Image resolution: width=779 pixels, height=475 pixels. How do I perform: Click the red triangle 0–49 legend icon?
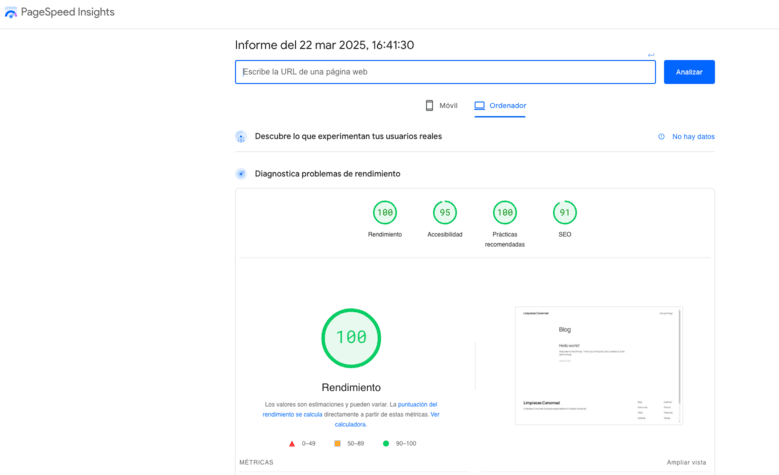pyautogui.click(x=292, y=443)
